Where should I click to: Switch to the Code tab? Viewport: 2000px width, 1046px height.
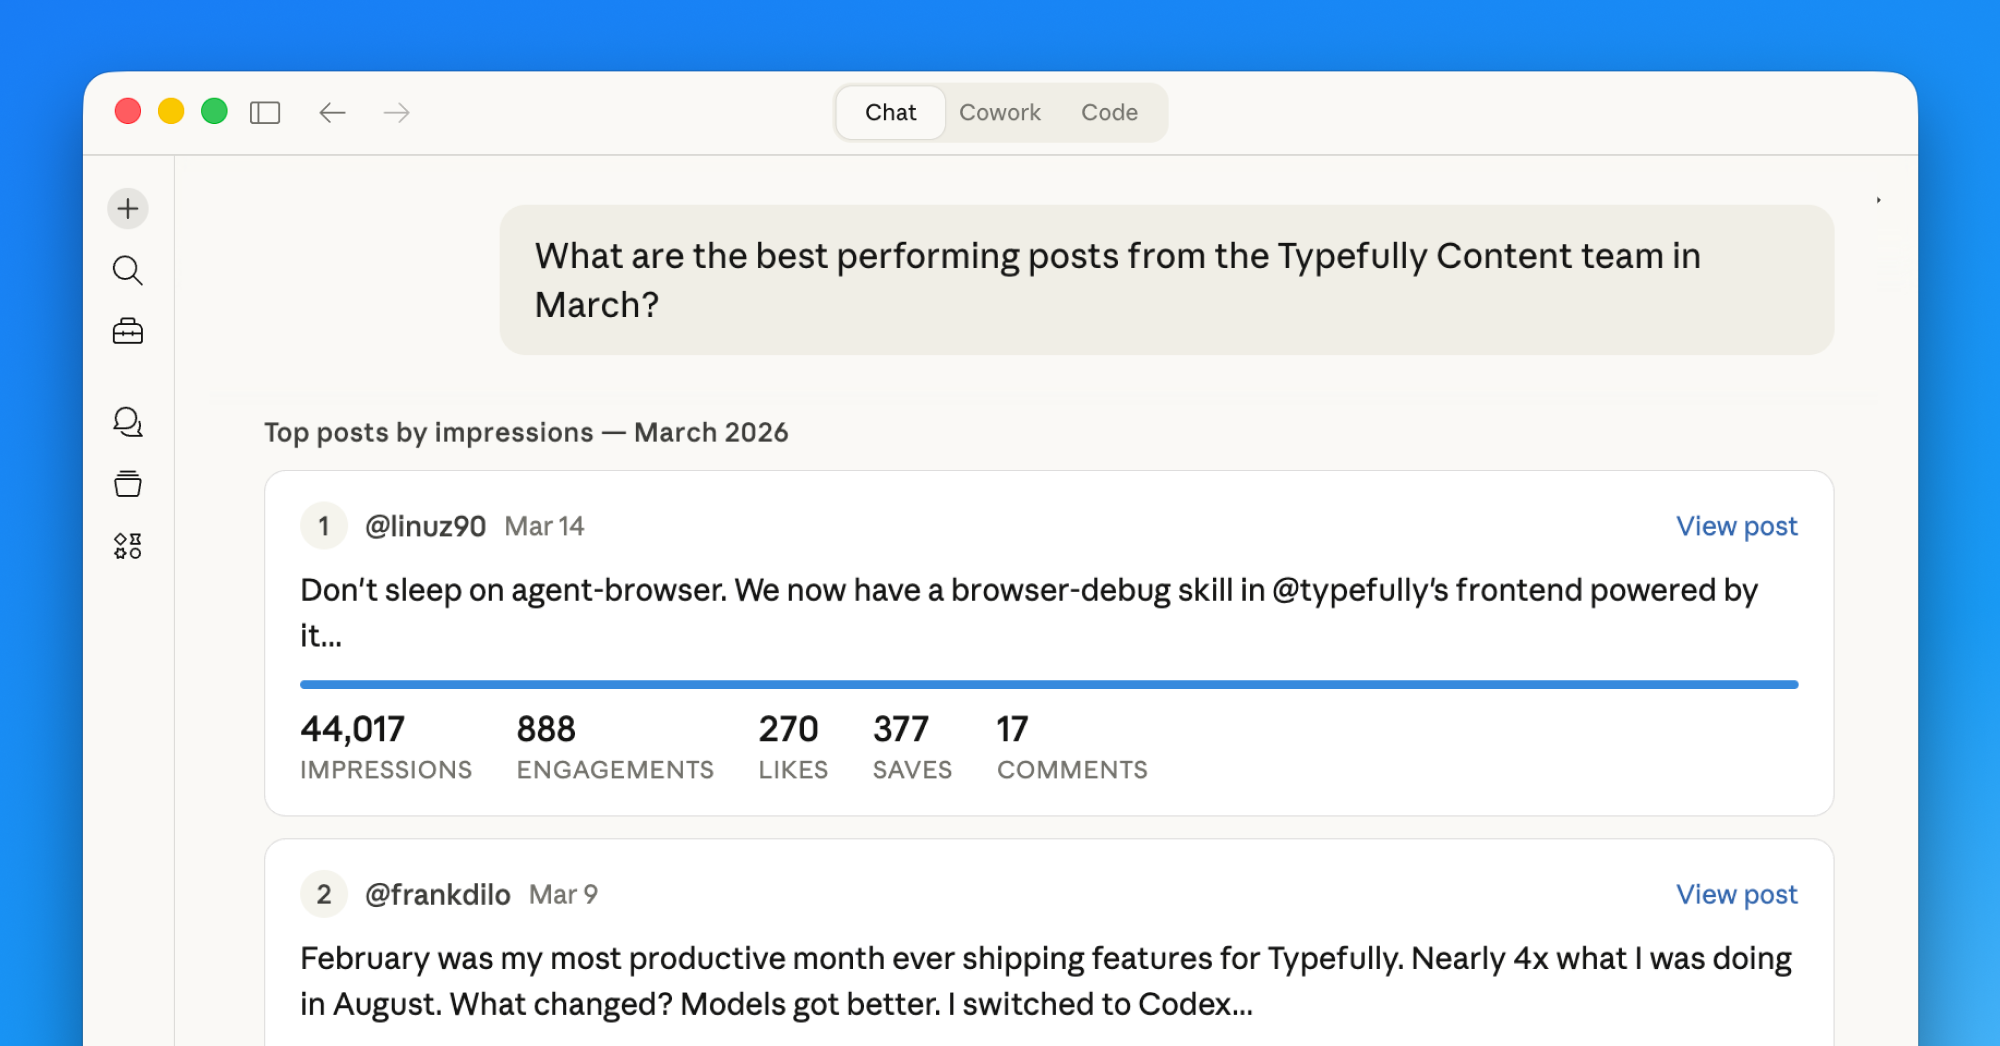click(x=1109, y=113)
